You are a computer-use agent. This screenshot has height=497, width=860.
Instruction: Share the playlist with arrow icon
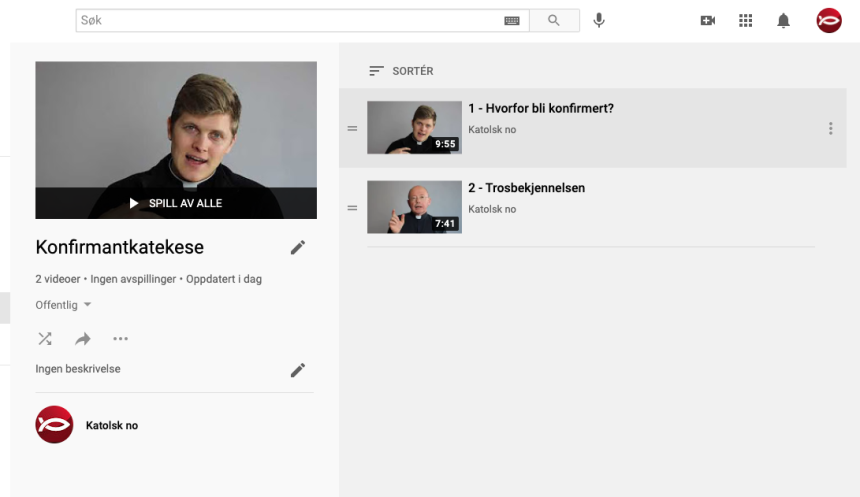pyautogui.click(x=83, y=339)
